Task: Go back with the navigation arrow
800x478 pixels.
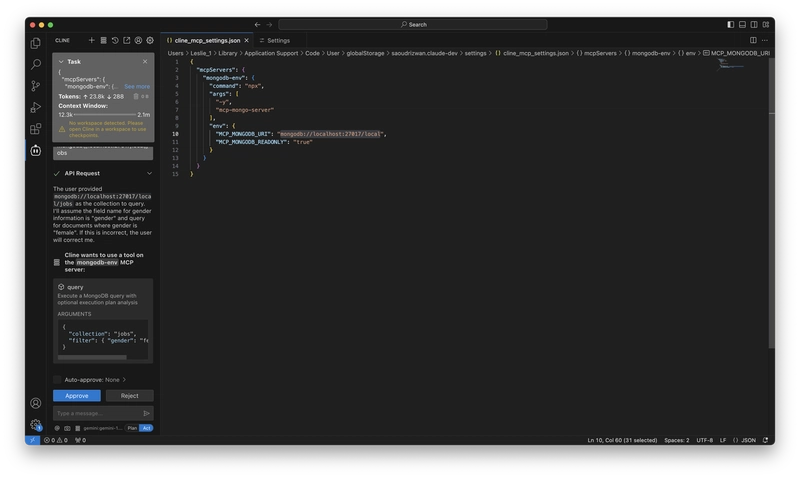Action: pos(258,24)
